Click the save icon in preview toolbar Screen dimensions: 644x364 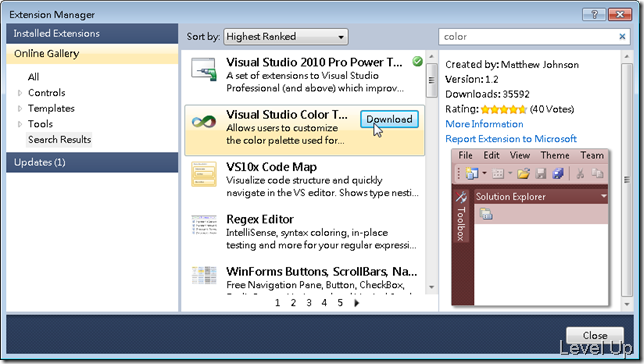540,174
